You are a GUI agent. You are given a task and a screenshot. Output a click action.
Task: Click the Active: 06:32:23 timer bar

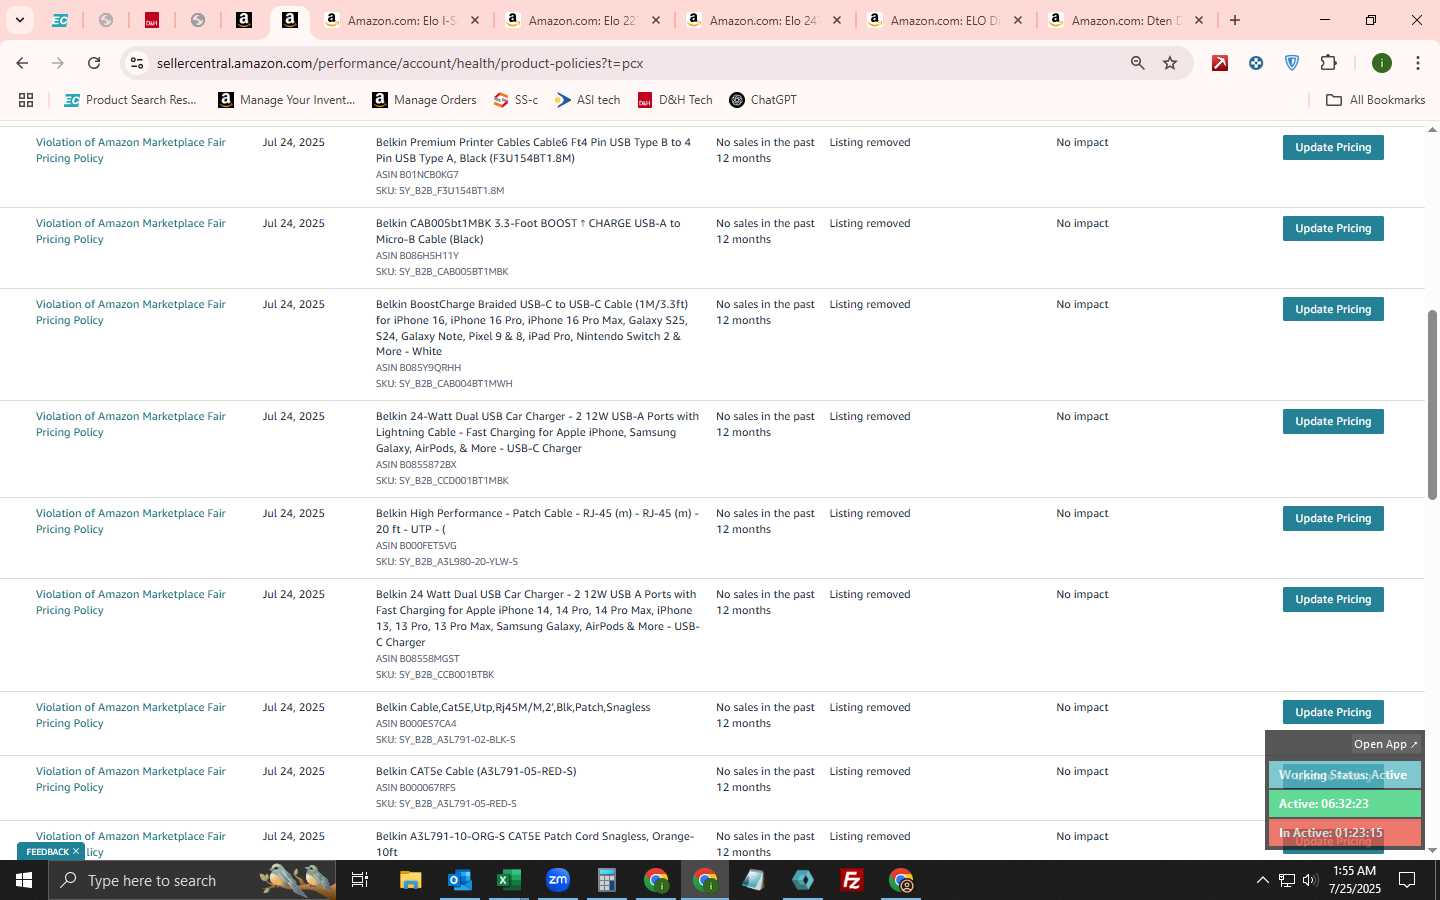1344,804
